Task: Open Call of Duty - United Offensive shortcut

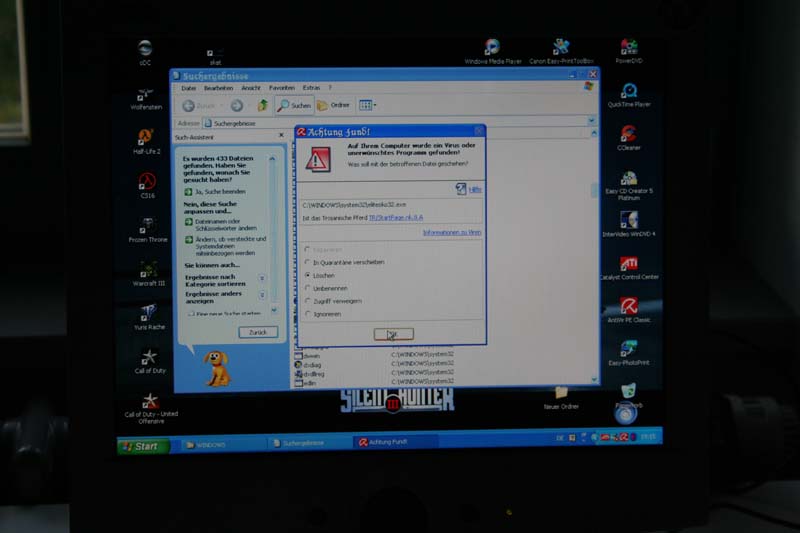Action: click(x=151, y=408)
